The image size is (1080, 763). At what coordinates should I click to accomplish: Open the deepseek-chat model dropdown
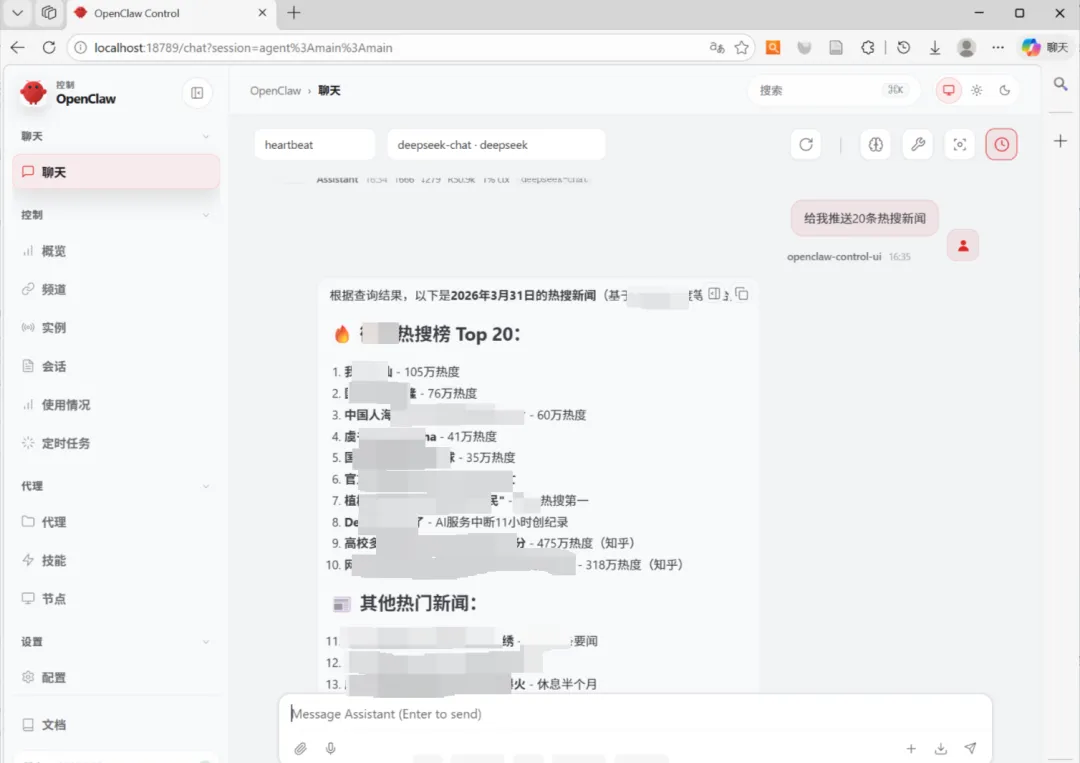(496, 145)
